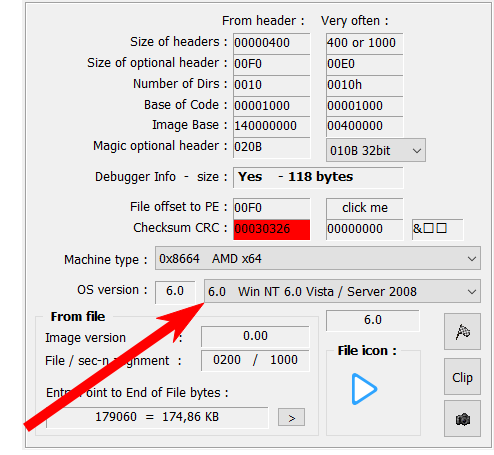Click the "Checksum CRC :" label
Image resolution: width=494 pixels, height=455 pixels.
(x=180, y=228)
